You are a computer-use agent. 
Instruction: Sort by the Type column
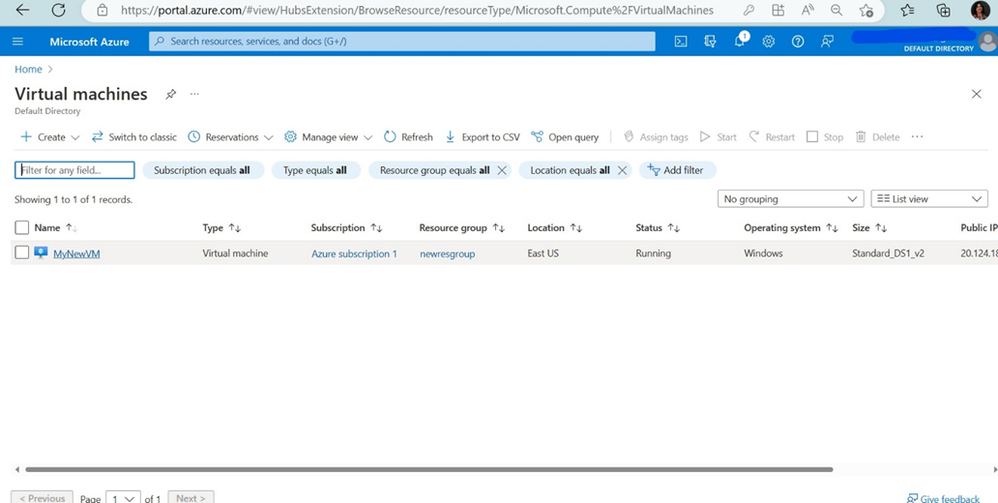pyautogui.click(x=221, y=227)
